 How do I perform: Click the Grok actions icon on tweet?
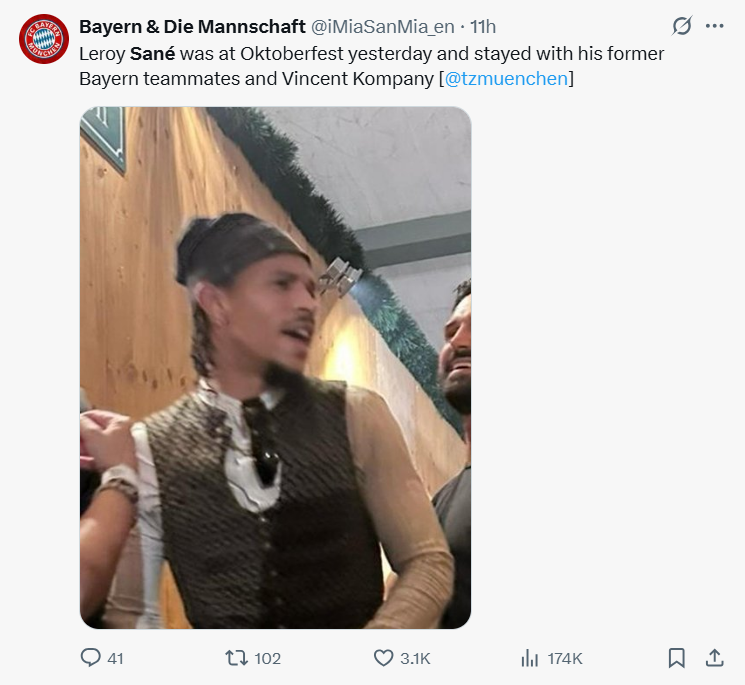click(682, 26)
